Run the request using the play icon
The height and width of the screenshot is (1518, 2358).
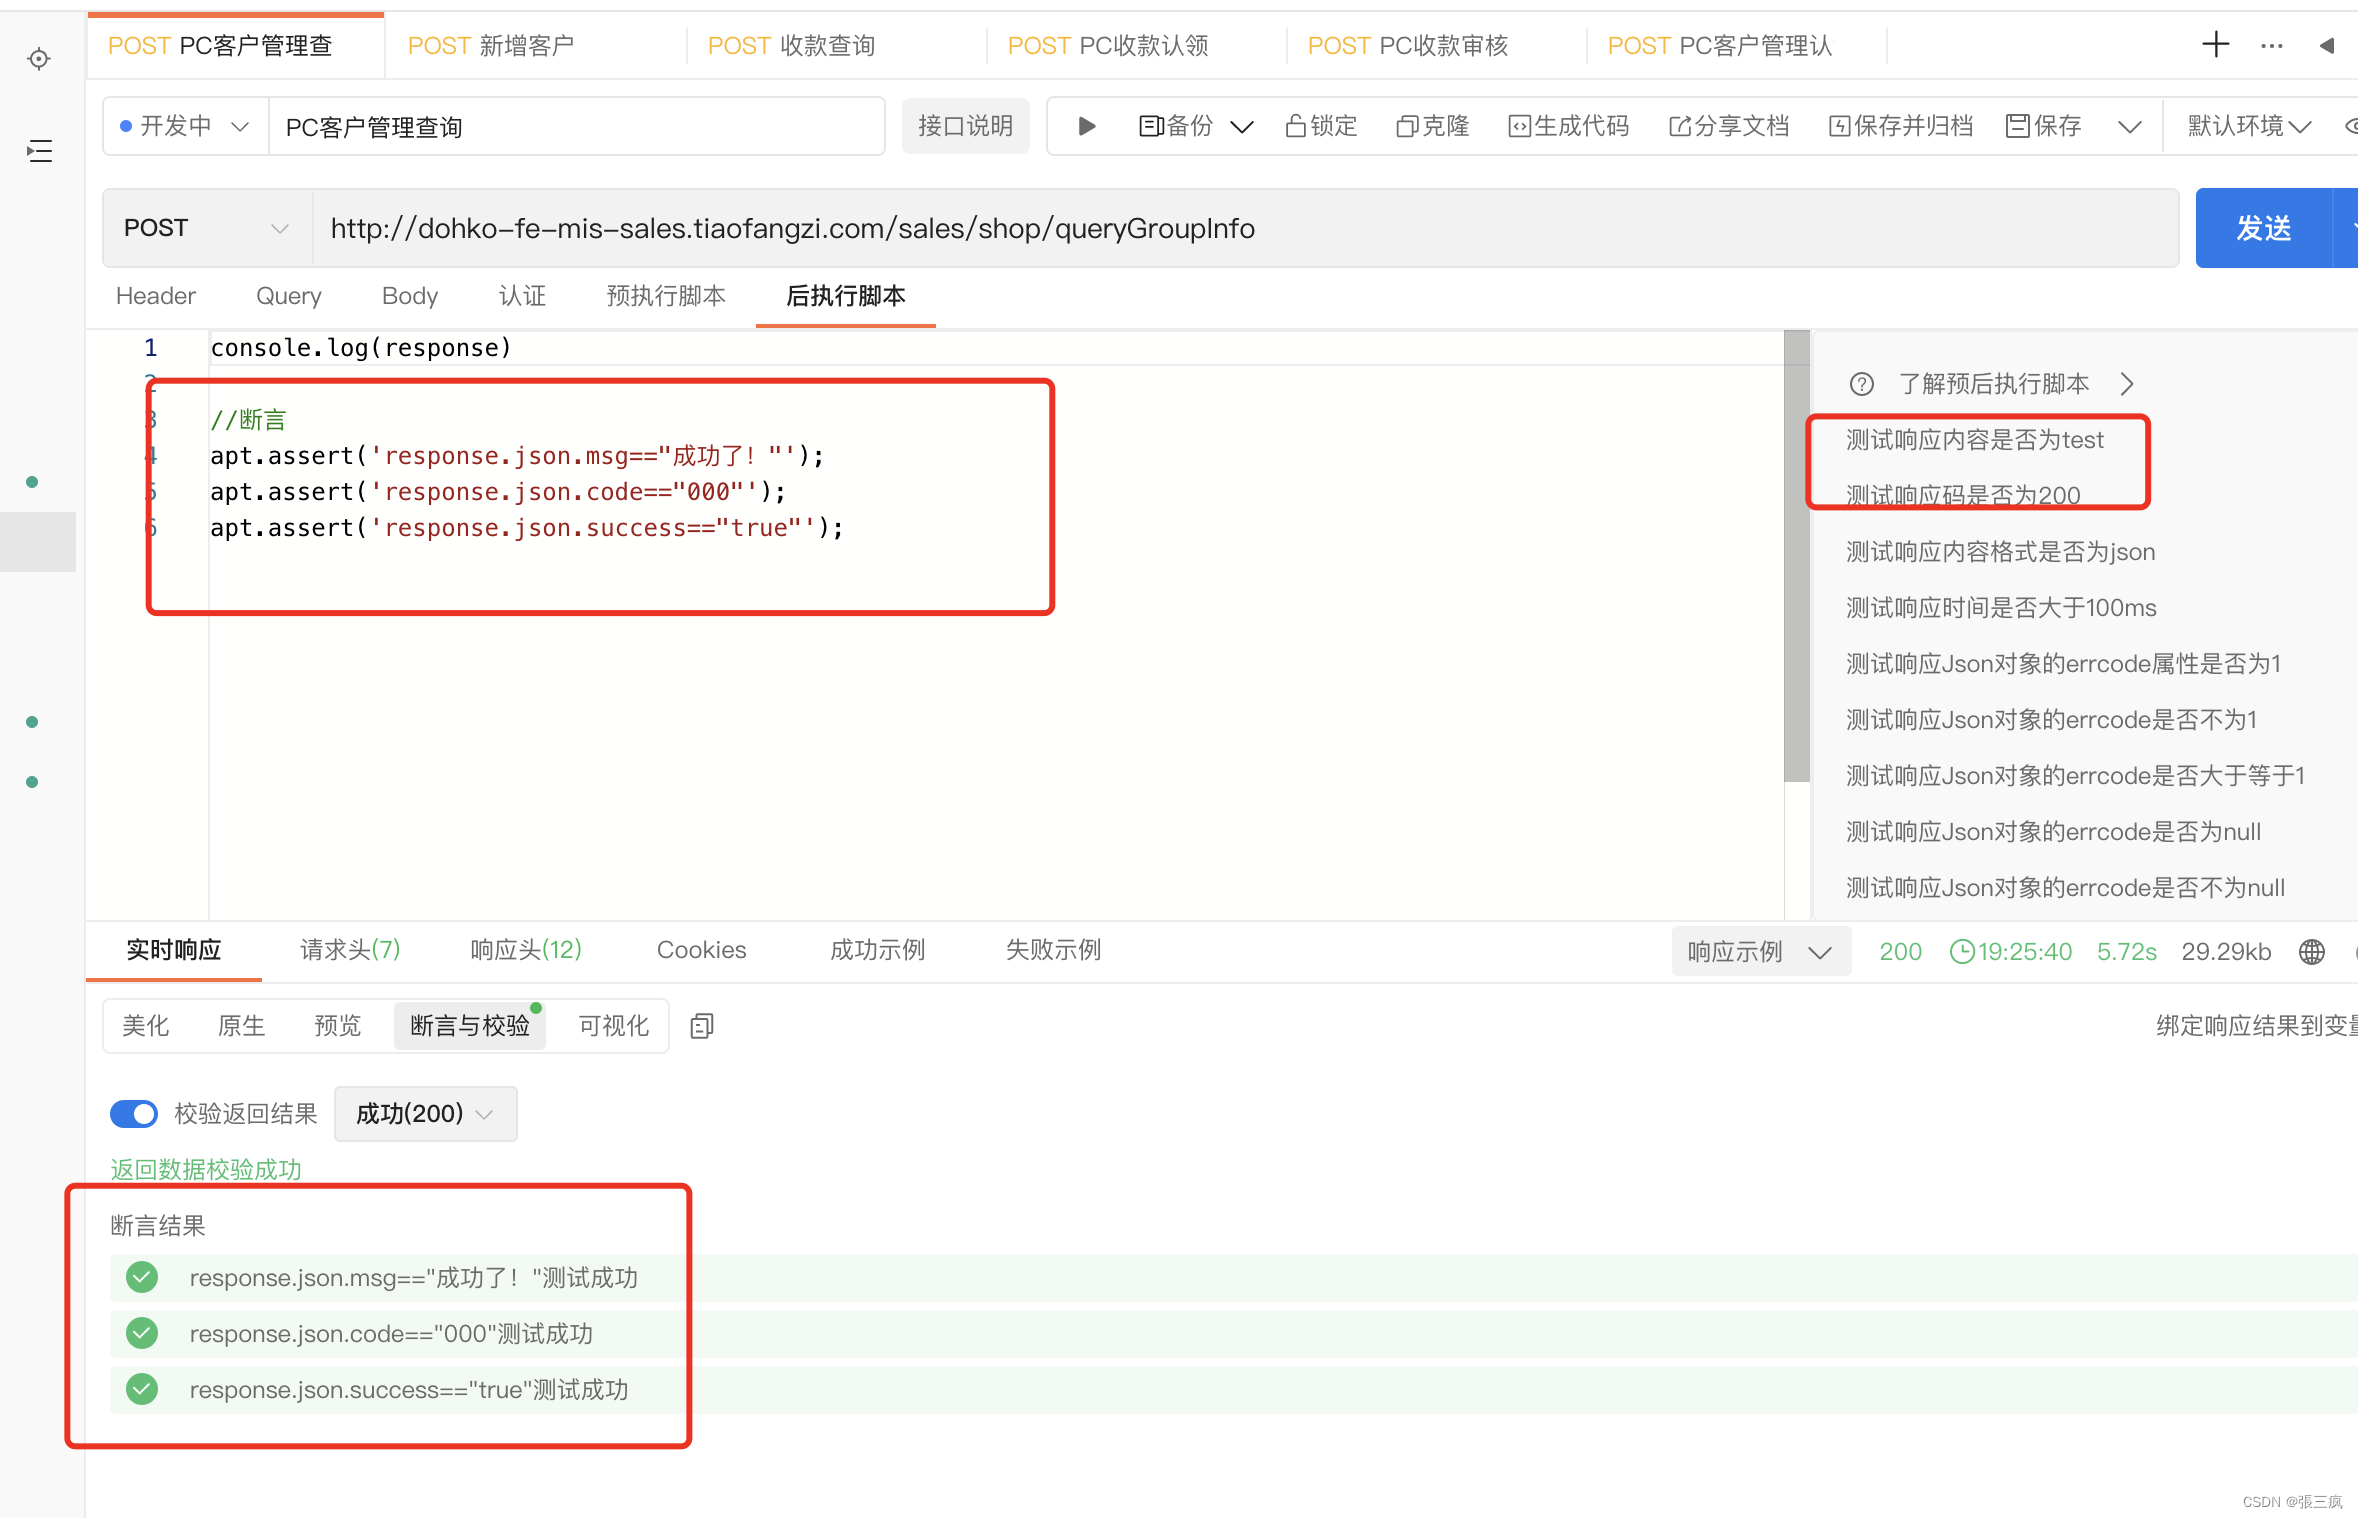pyautogui.click(x=1086, y=126)
